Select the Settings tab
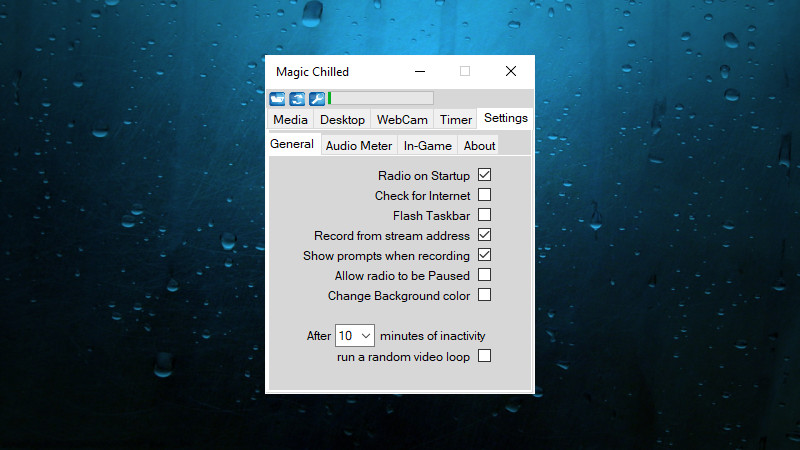The width and height of the screenshot is (800, 450). pyautogui.click(x=506, y=118)
